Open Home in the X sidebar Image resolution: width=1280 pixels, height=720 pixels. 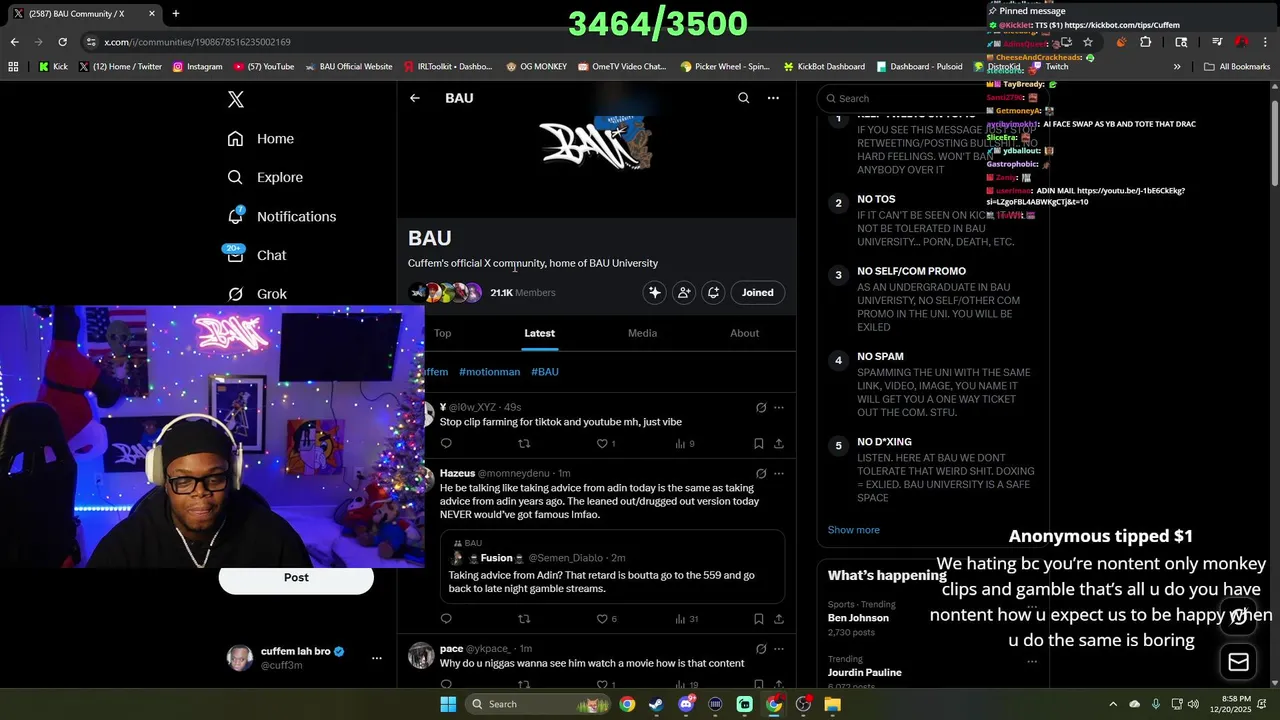[260, 139]
